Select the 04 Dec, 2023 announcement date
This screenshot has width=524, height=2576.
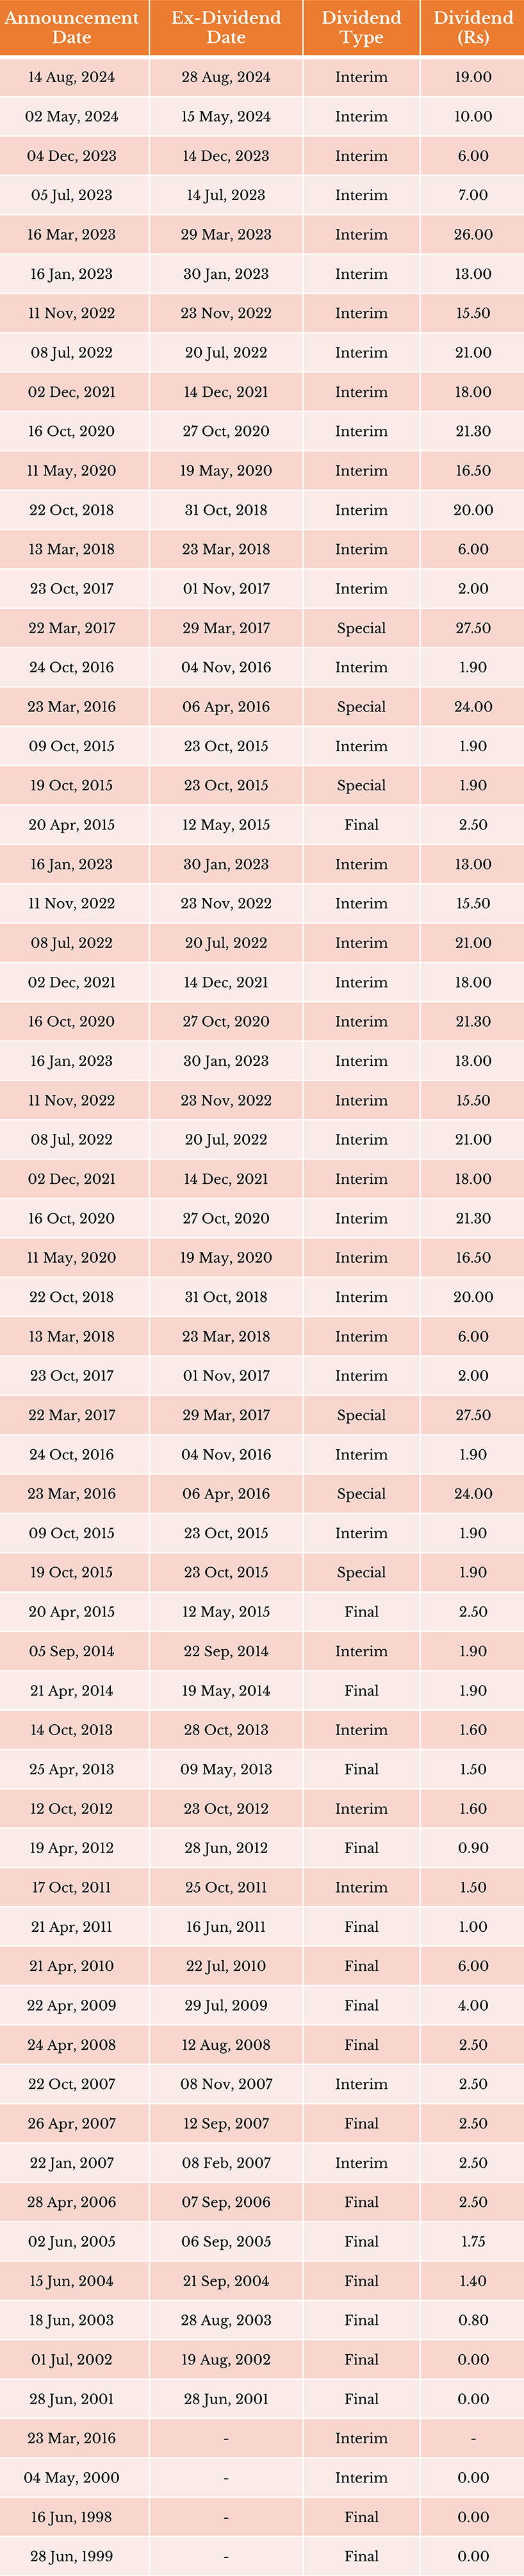[72, 156]
